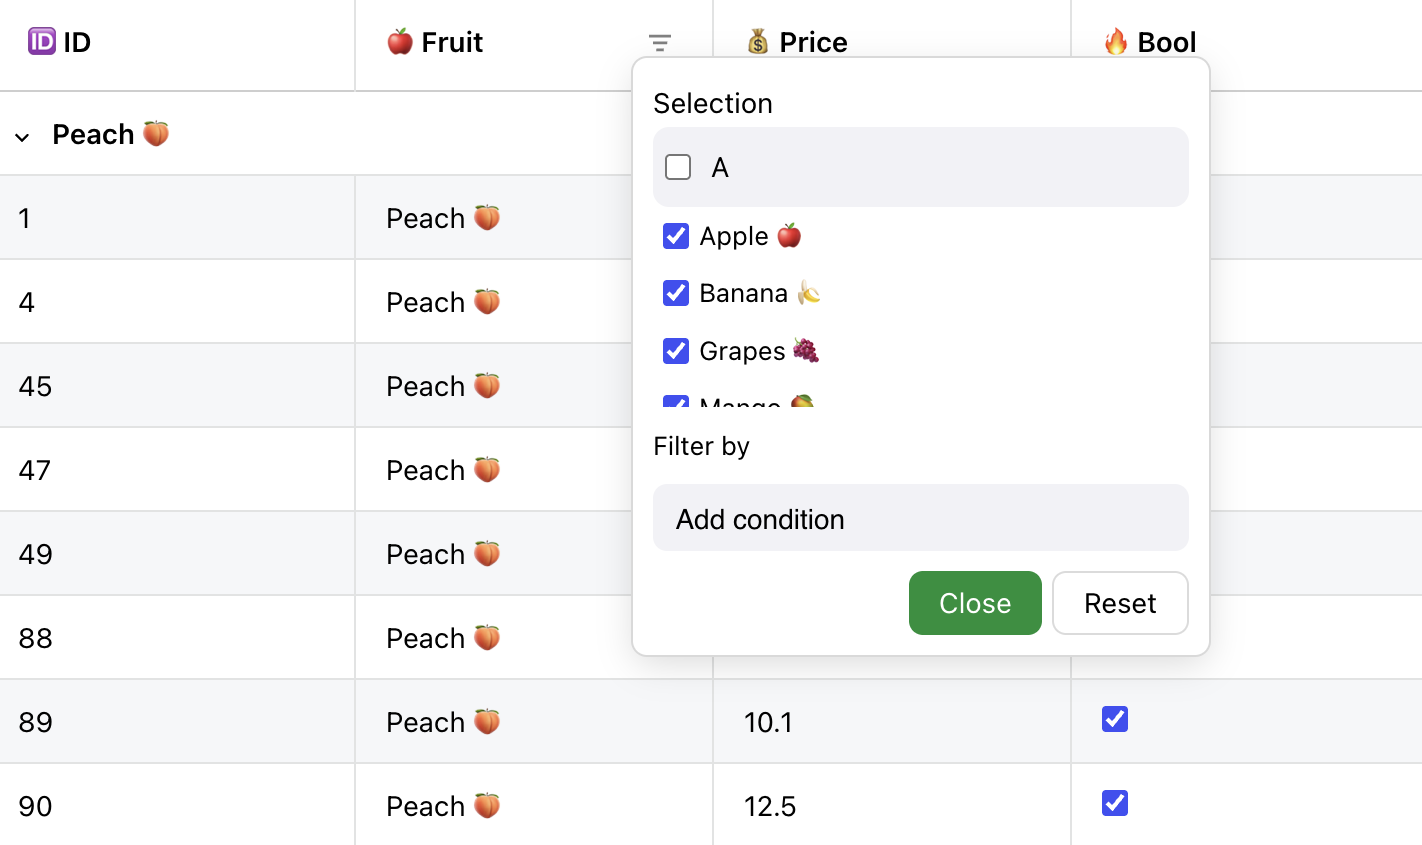This screenshot has width=1422, height=845.
Task: Toggle the Bool checkbox in row 90
Action: (x=1114, y=803)
